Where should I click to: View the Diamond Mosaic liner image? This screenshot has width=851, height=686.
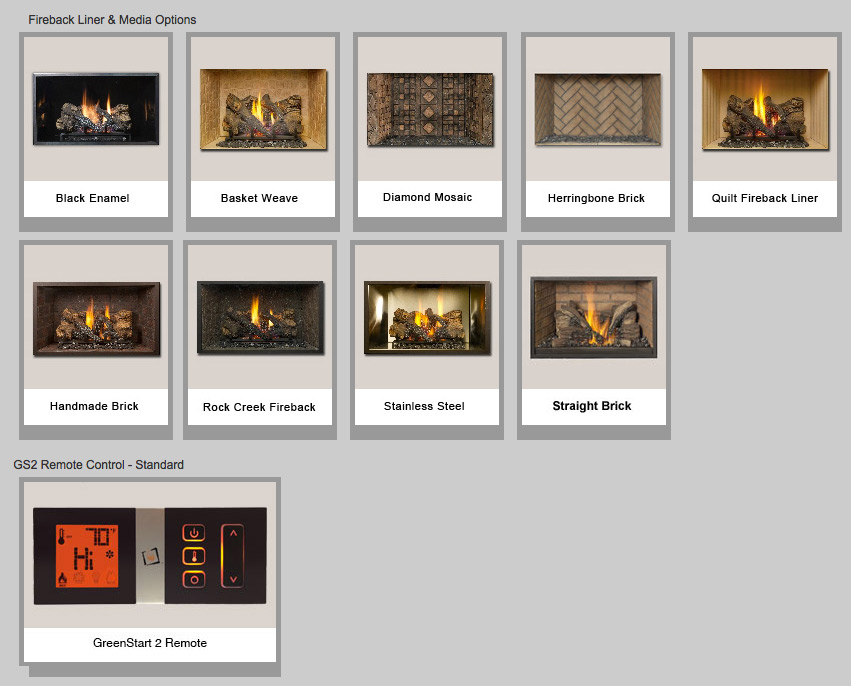(430, 110)
